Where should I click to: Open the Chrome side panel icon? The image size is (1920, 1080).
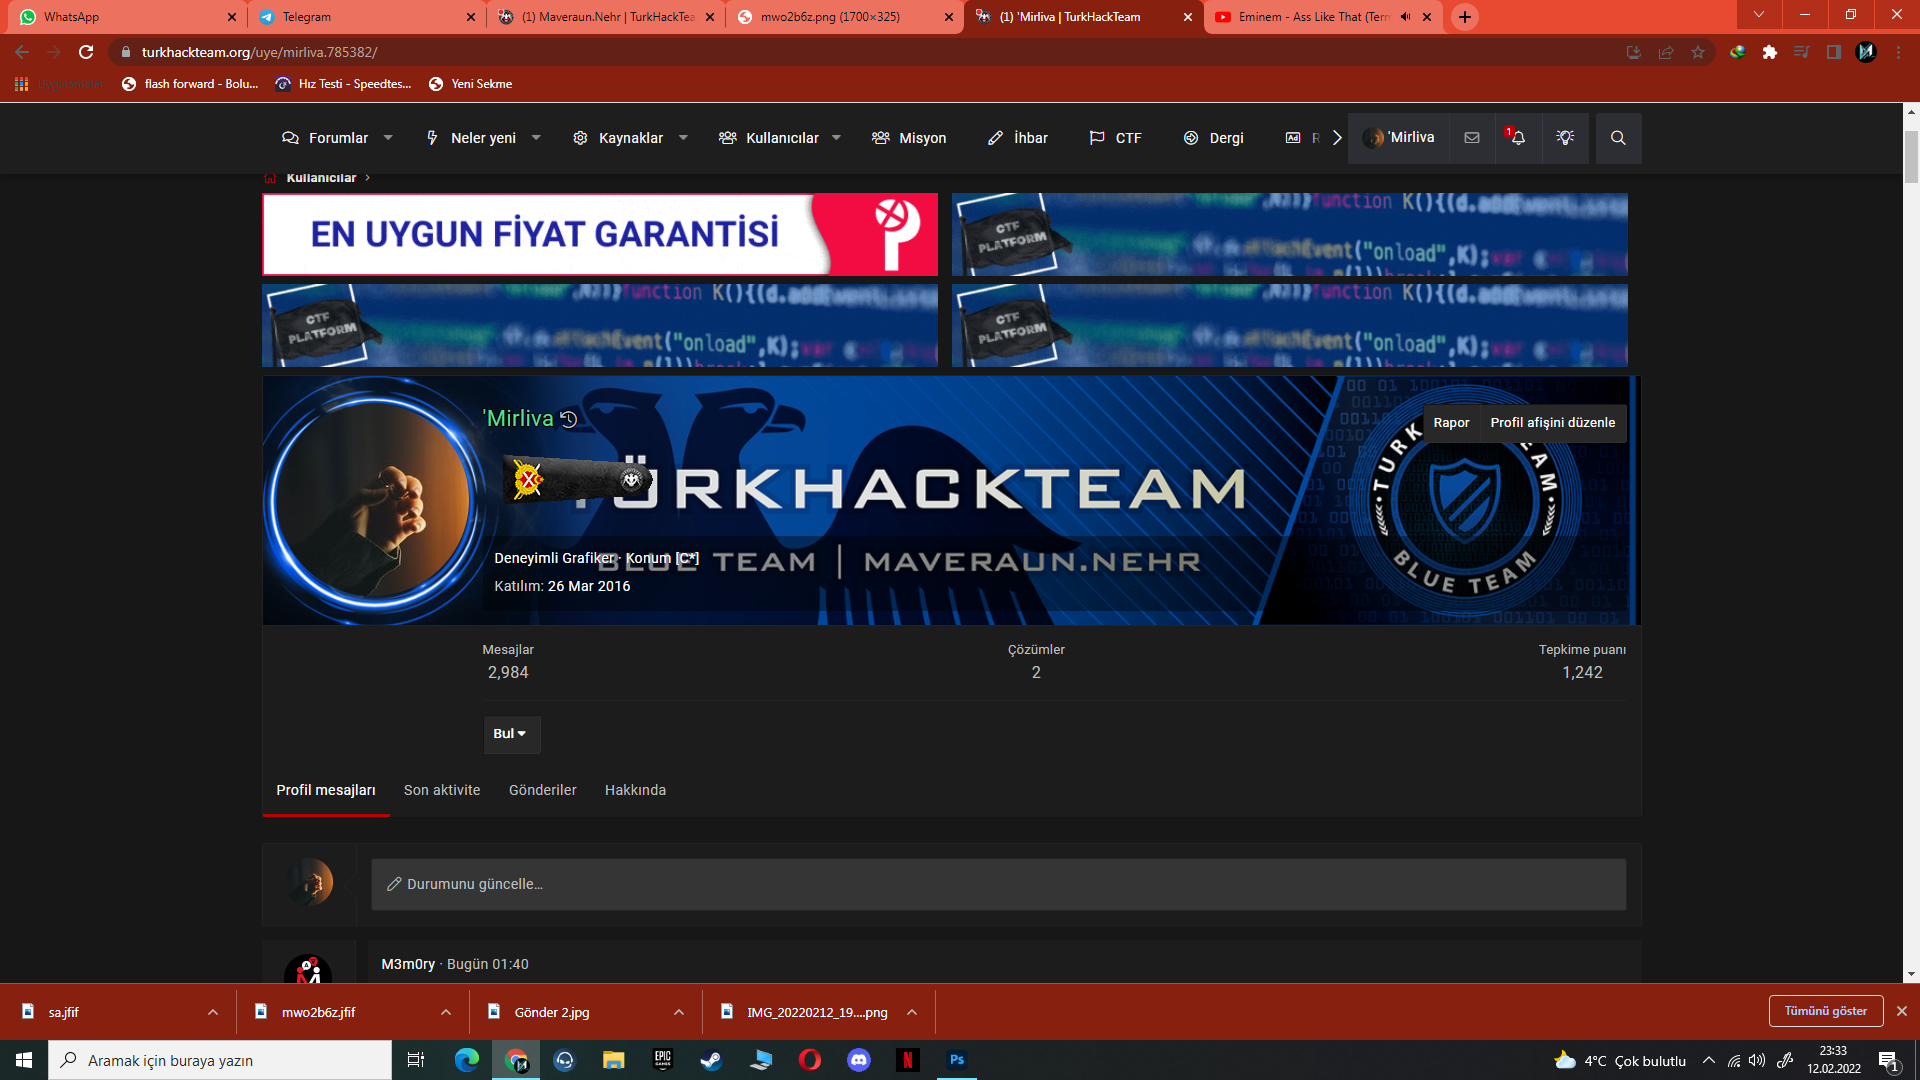1834,52
